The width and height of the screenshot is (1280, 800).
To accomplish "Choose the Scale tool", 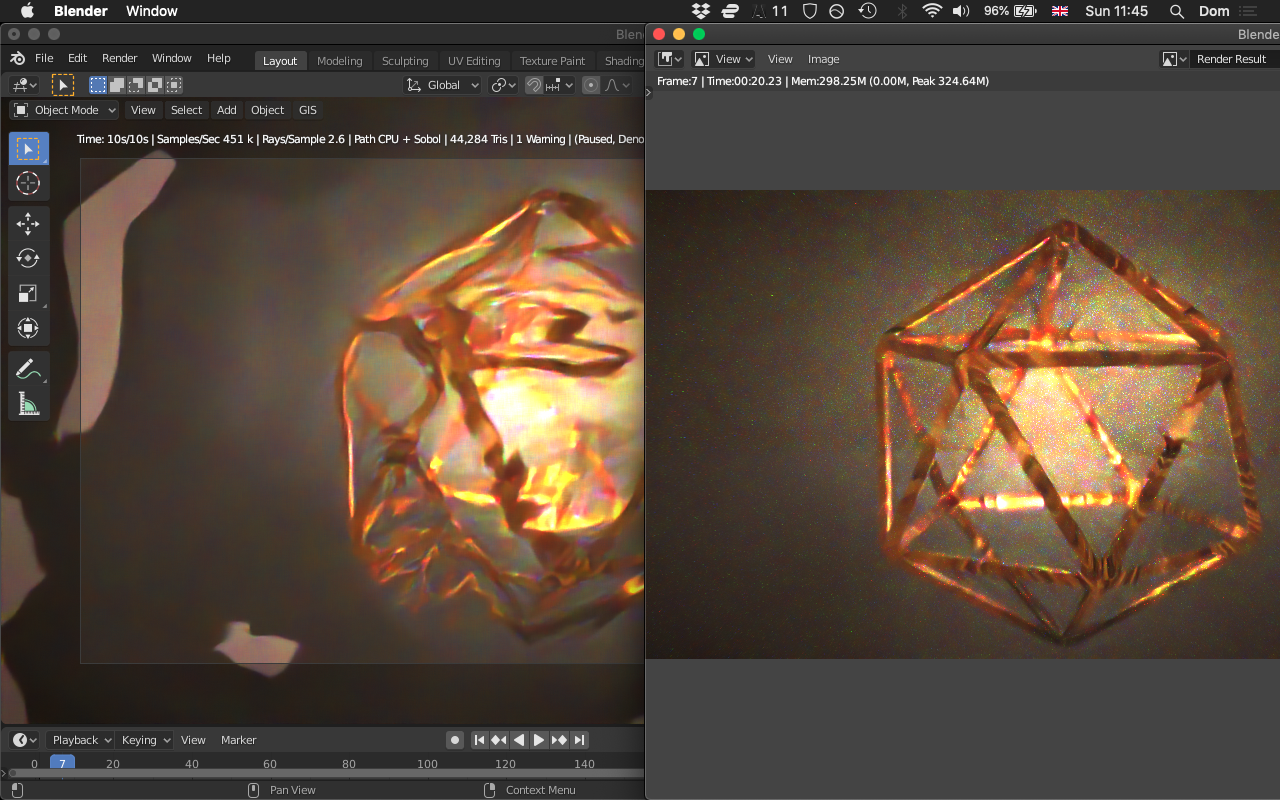I will coord(28,293).
